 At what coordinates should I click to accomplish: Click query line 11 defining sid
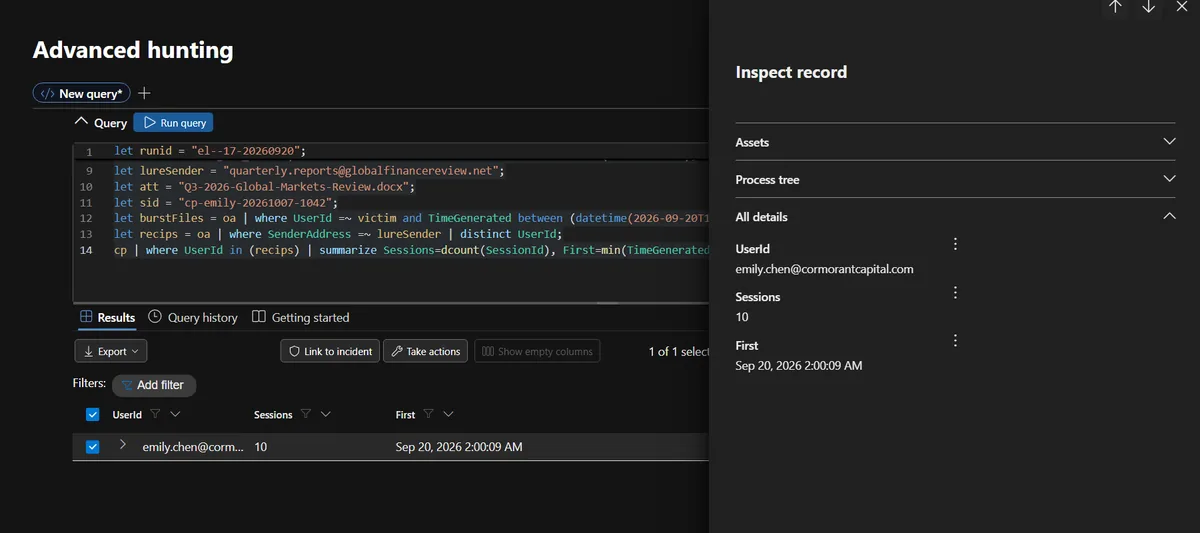224,202
